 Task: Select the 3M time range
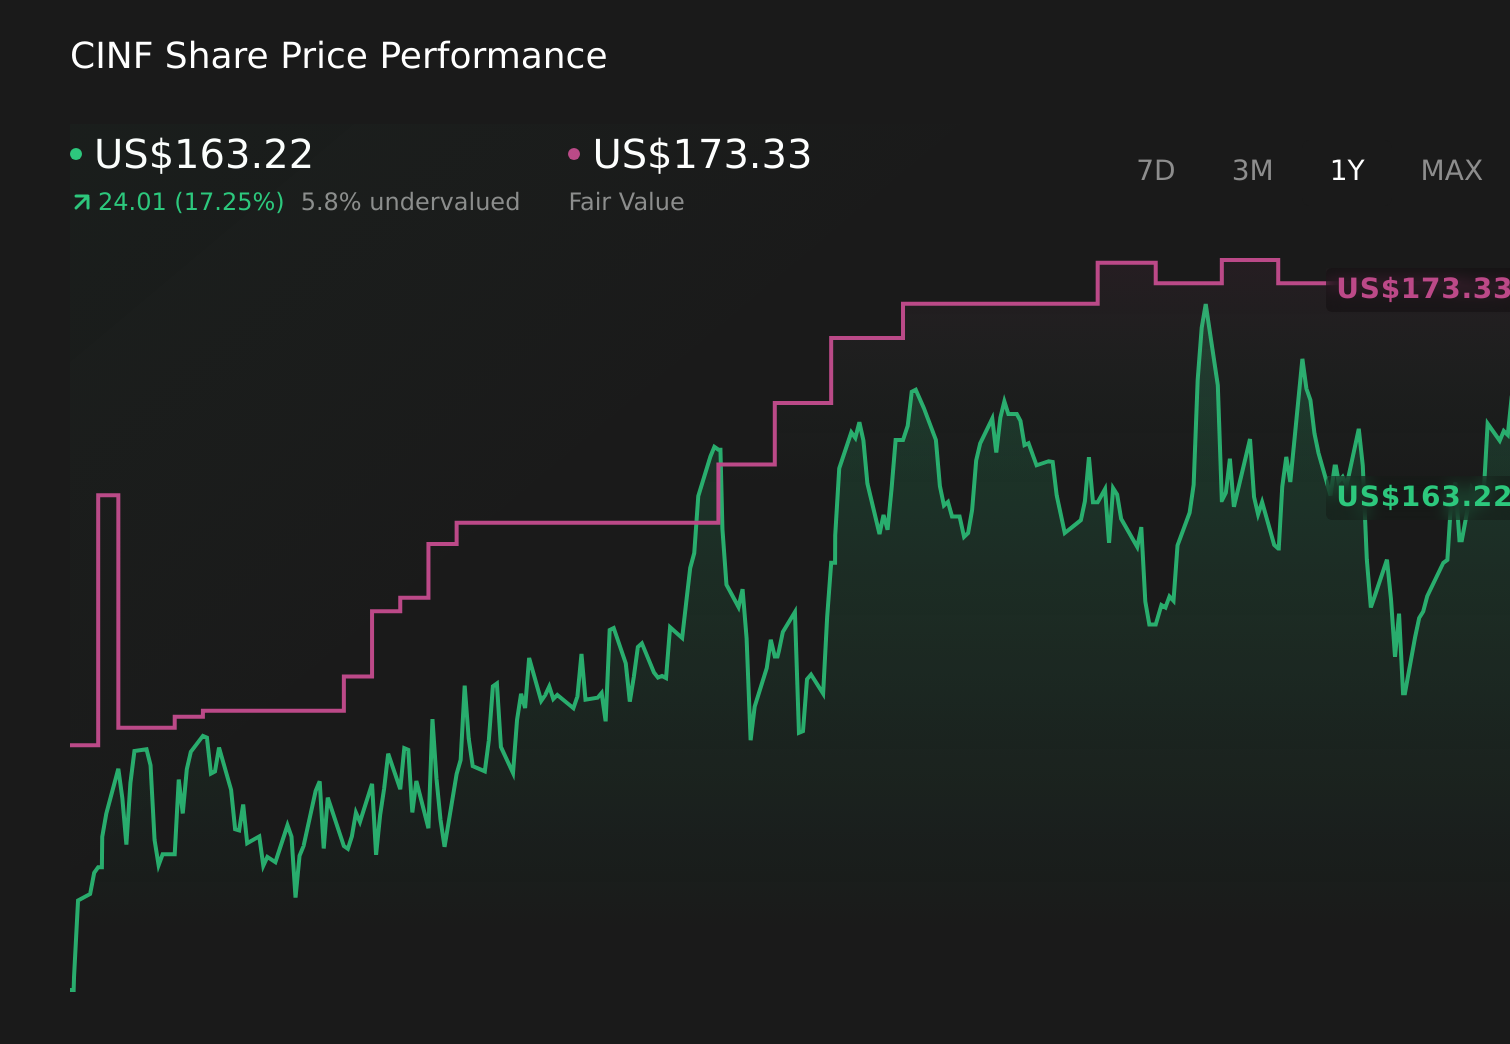(1252, 171)
